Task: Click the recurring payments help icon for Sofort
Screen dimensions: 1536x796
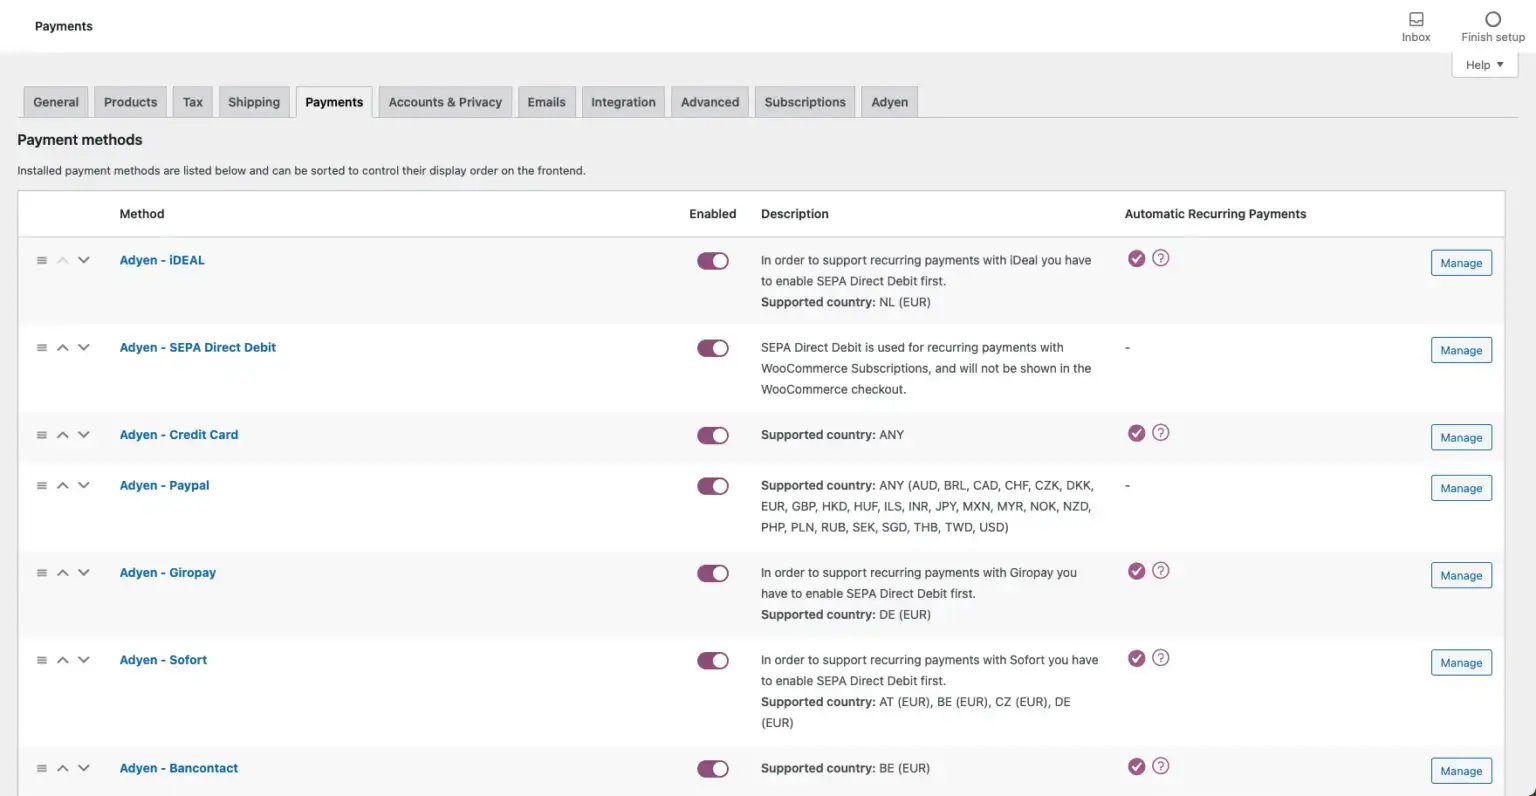Action: point(1160,658)
